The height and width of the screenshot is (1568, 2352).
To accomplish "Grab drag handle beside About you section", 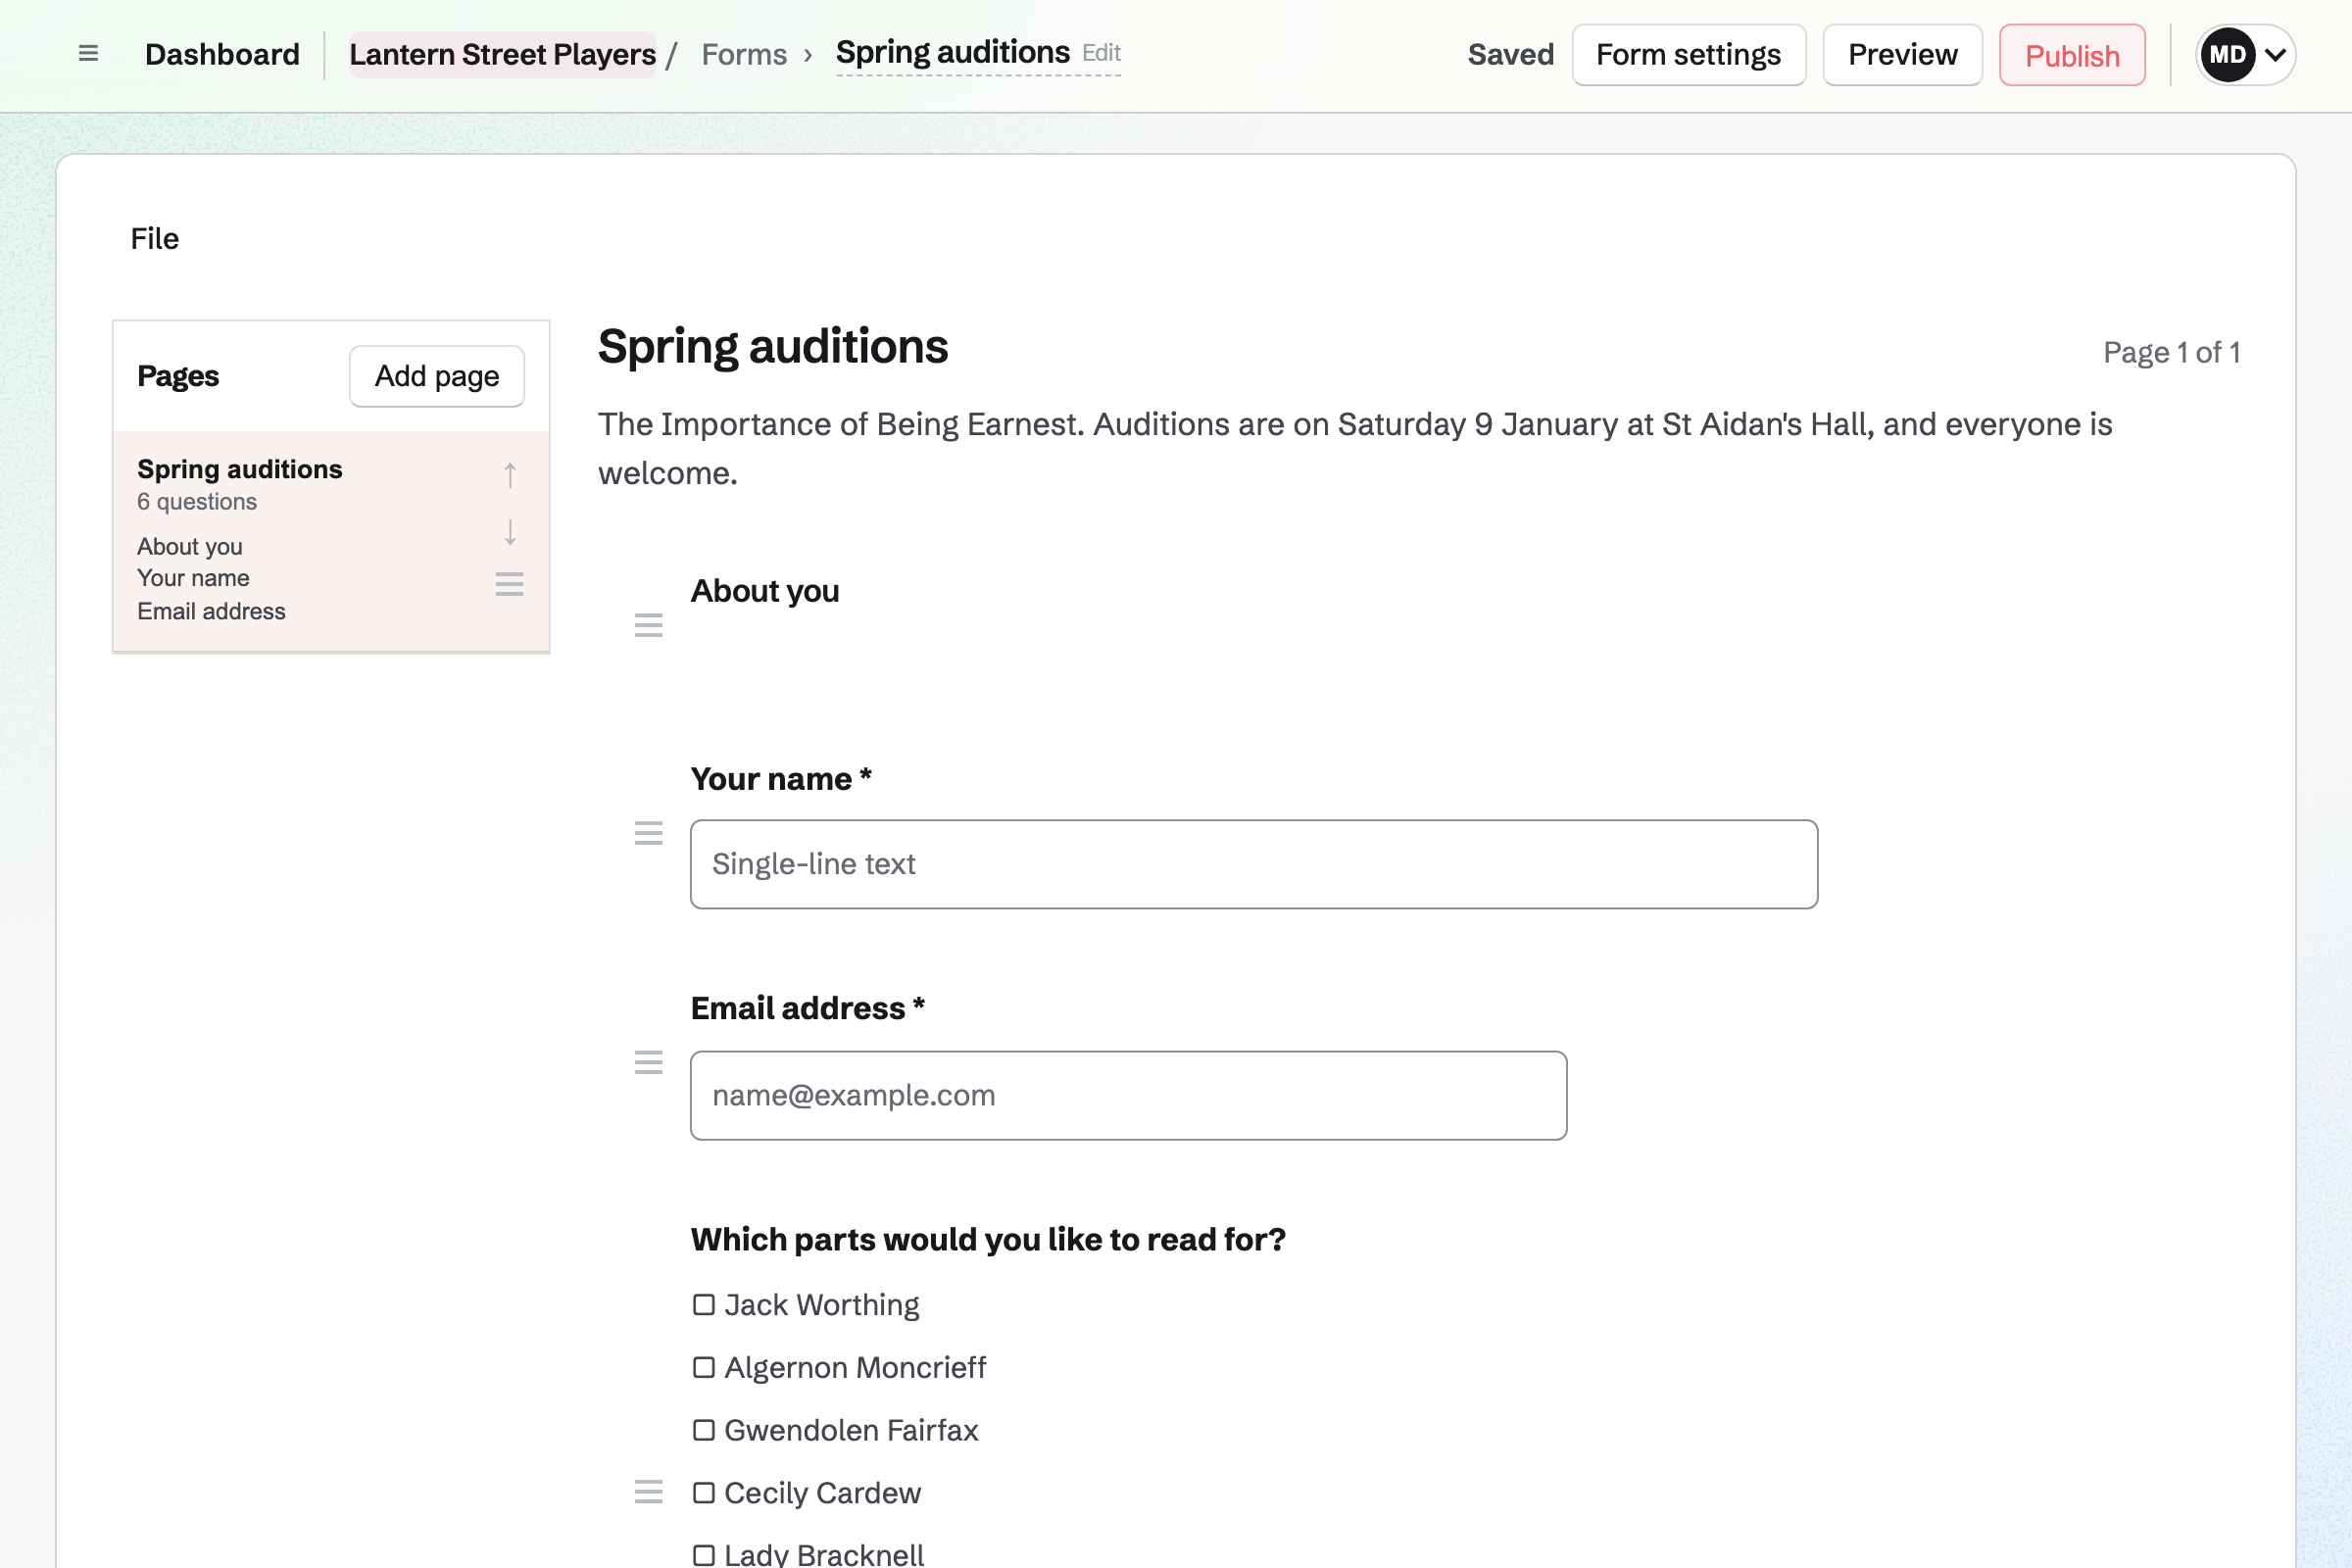I will coord(649,626).
